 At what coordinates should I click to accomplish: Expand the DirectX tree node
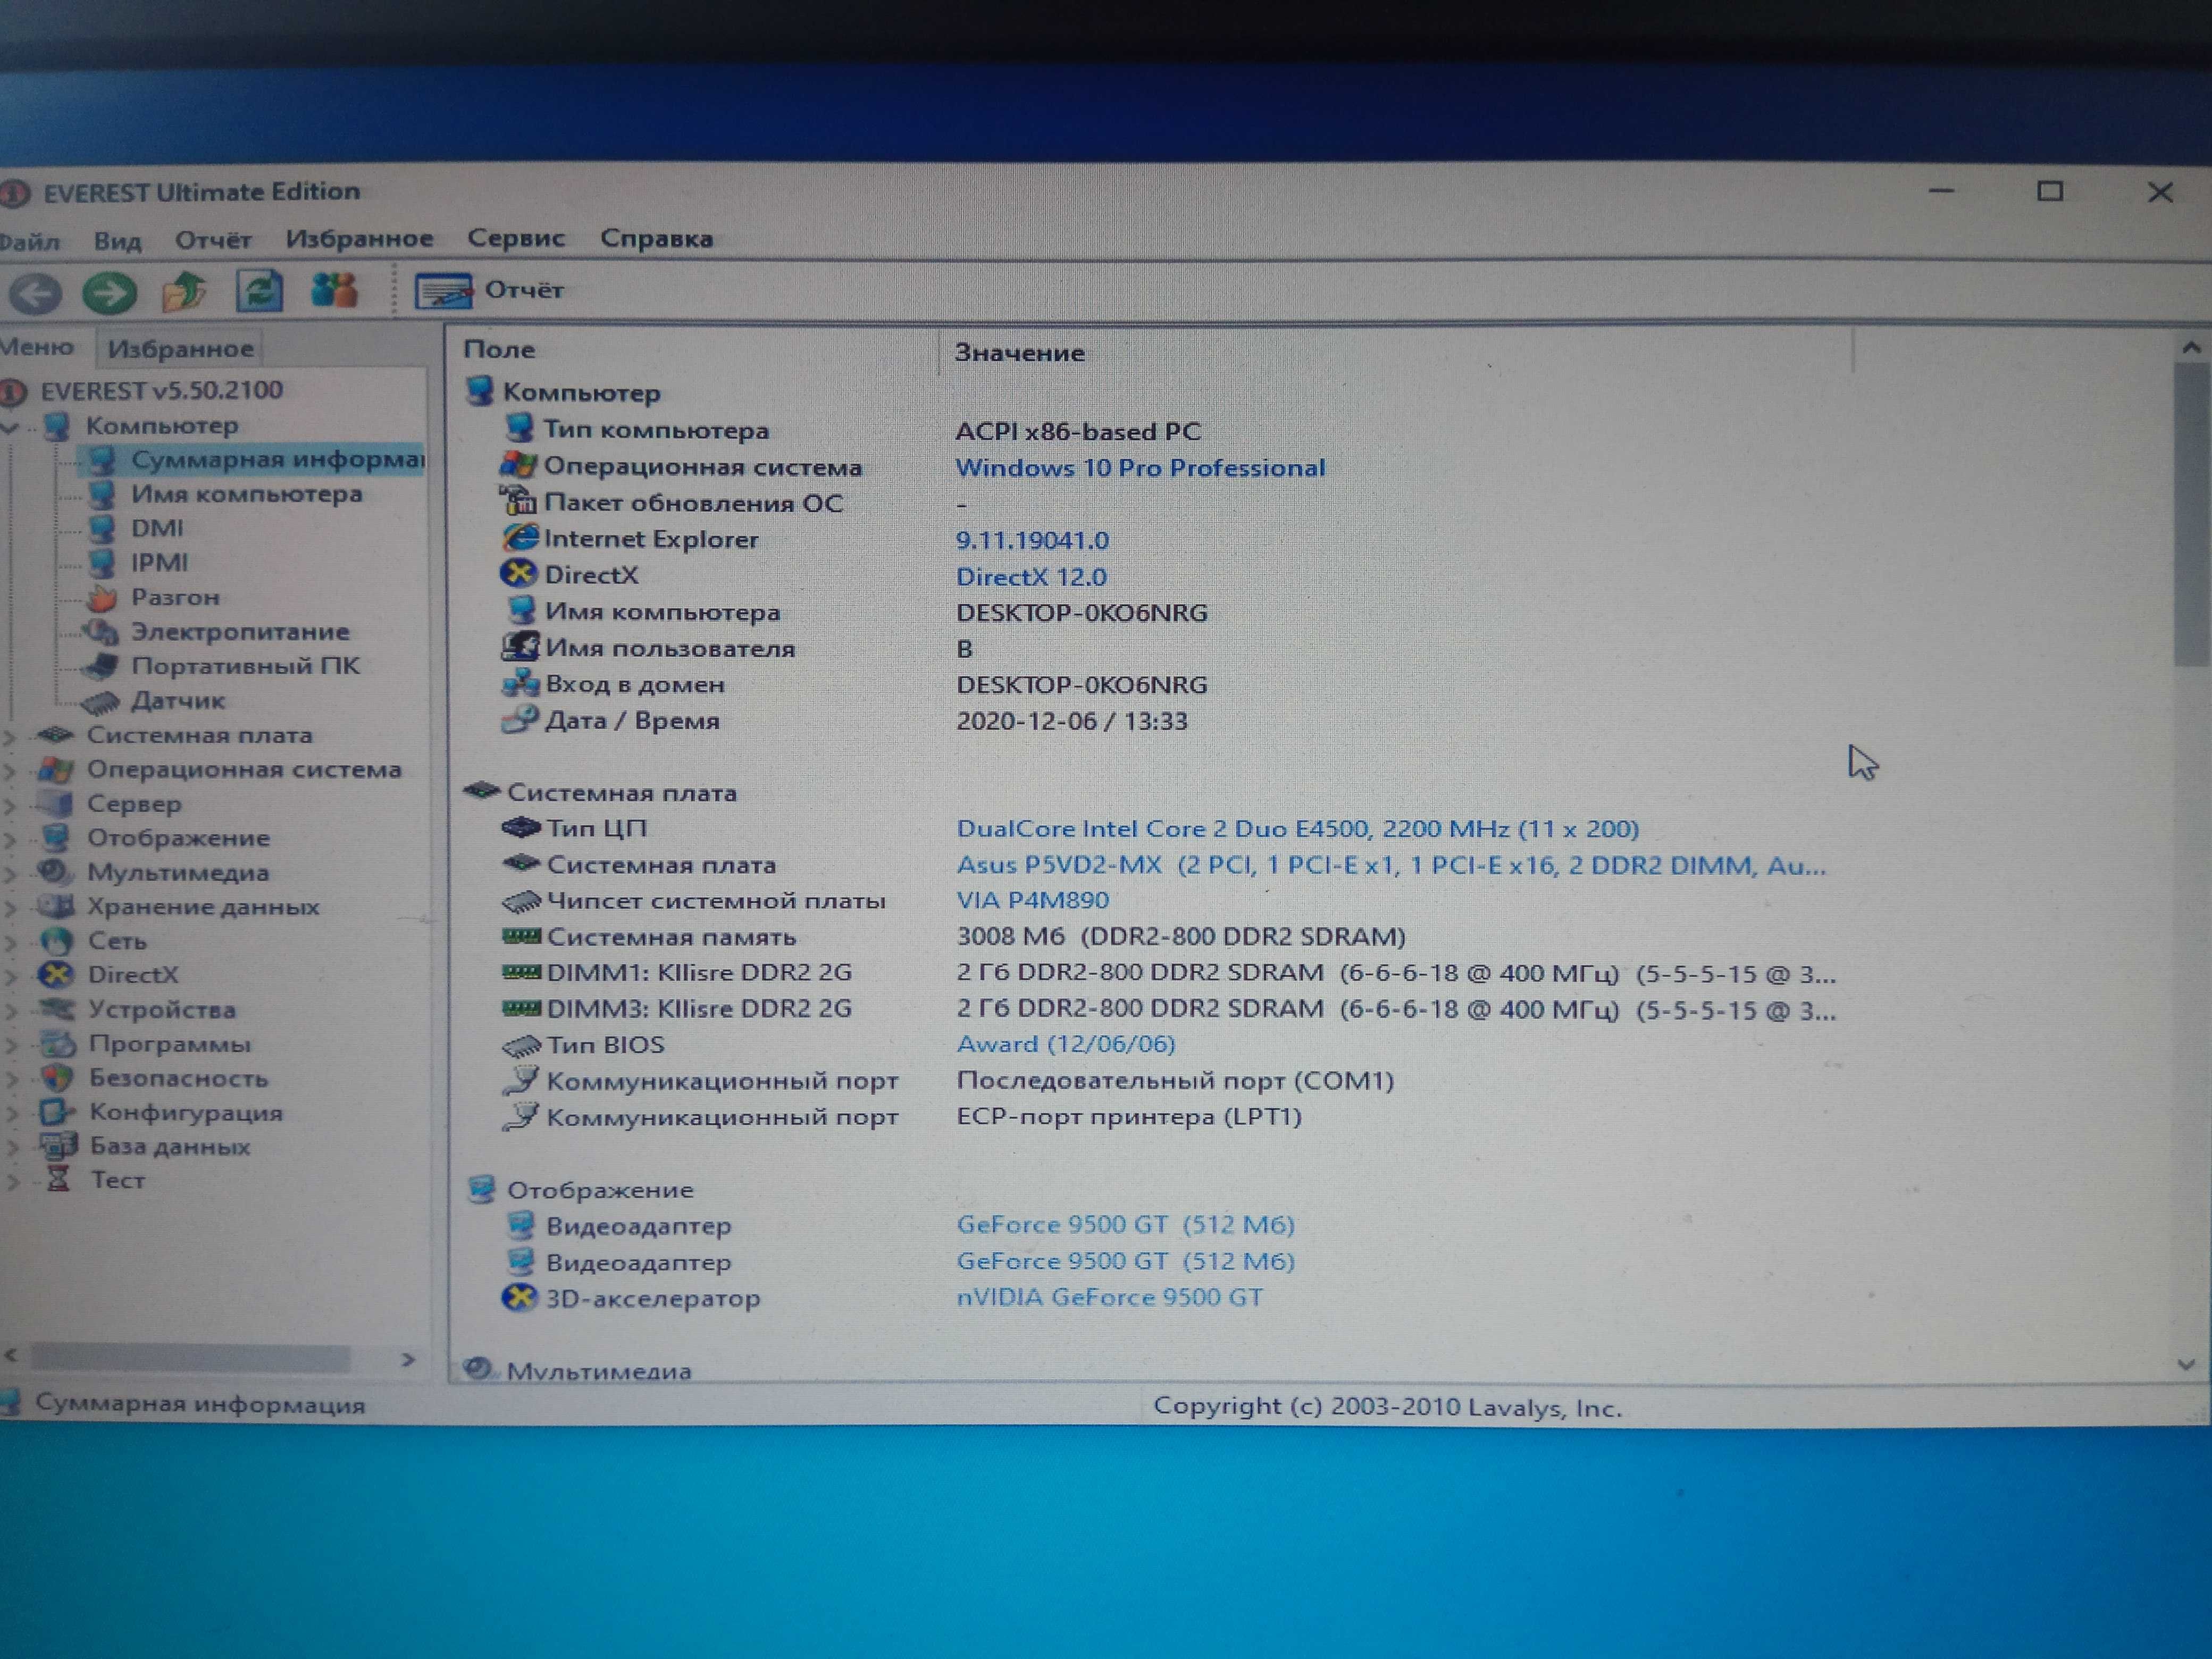tap(10, 976)
